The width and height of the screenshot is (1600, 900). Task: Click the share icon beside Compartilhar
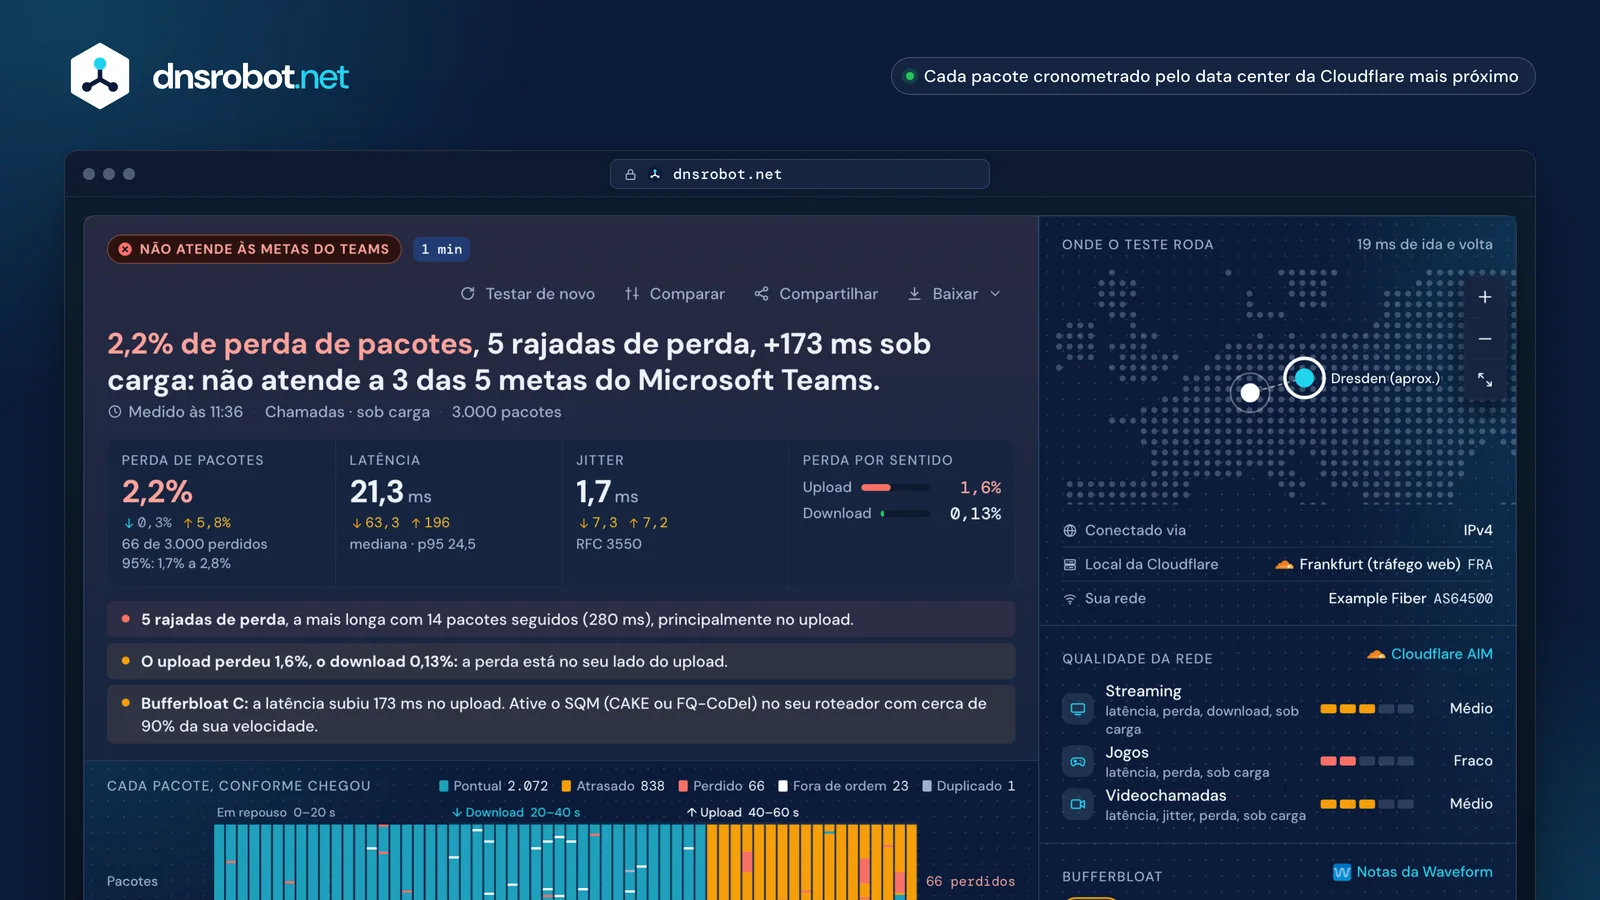(762, 294)
